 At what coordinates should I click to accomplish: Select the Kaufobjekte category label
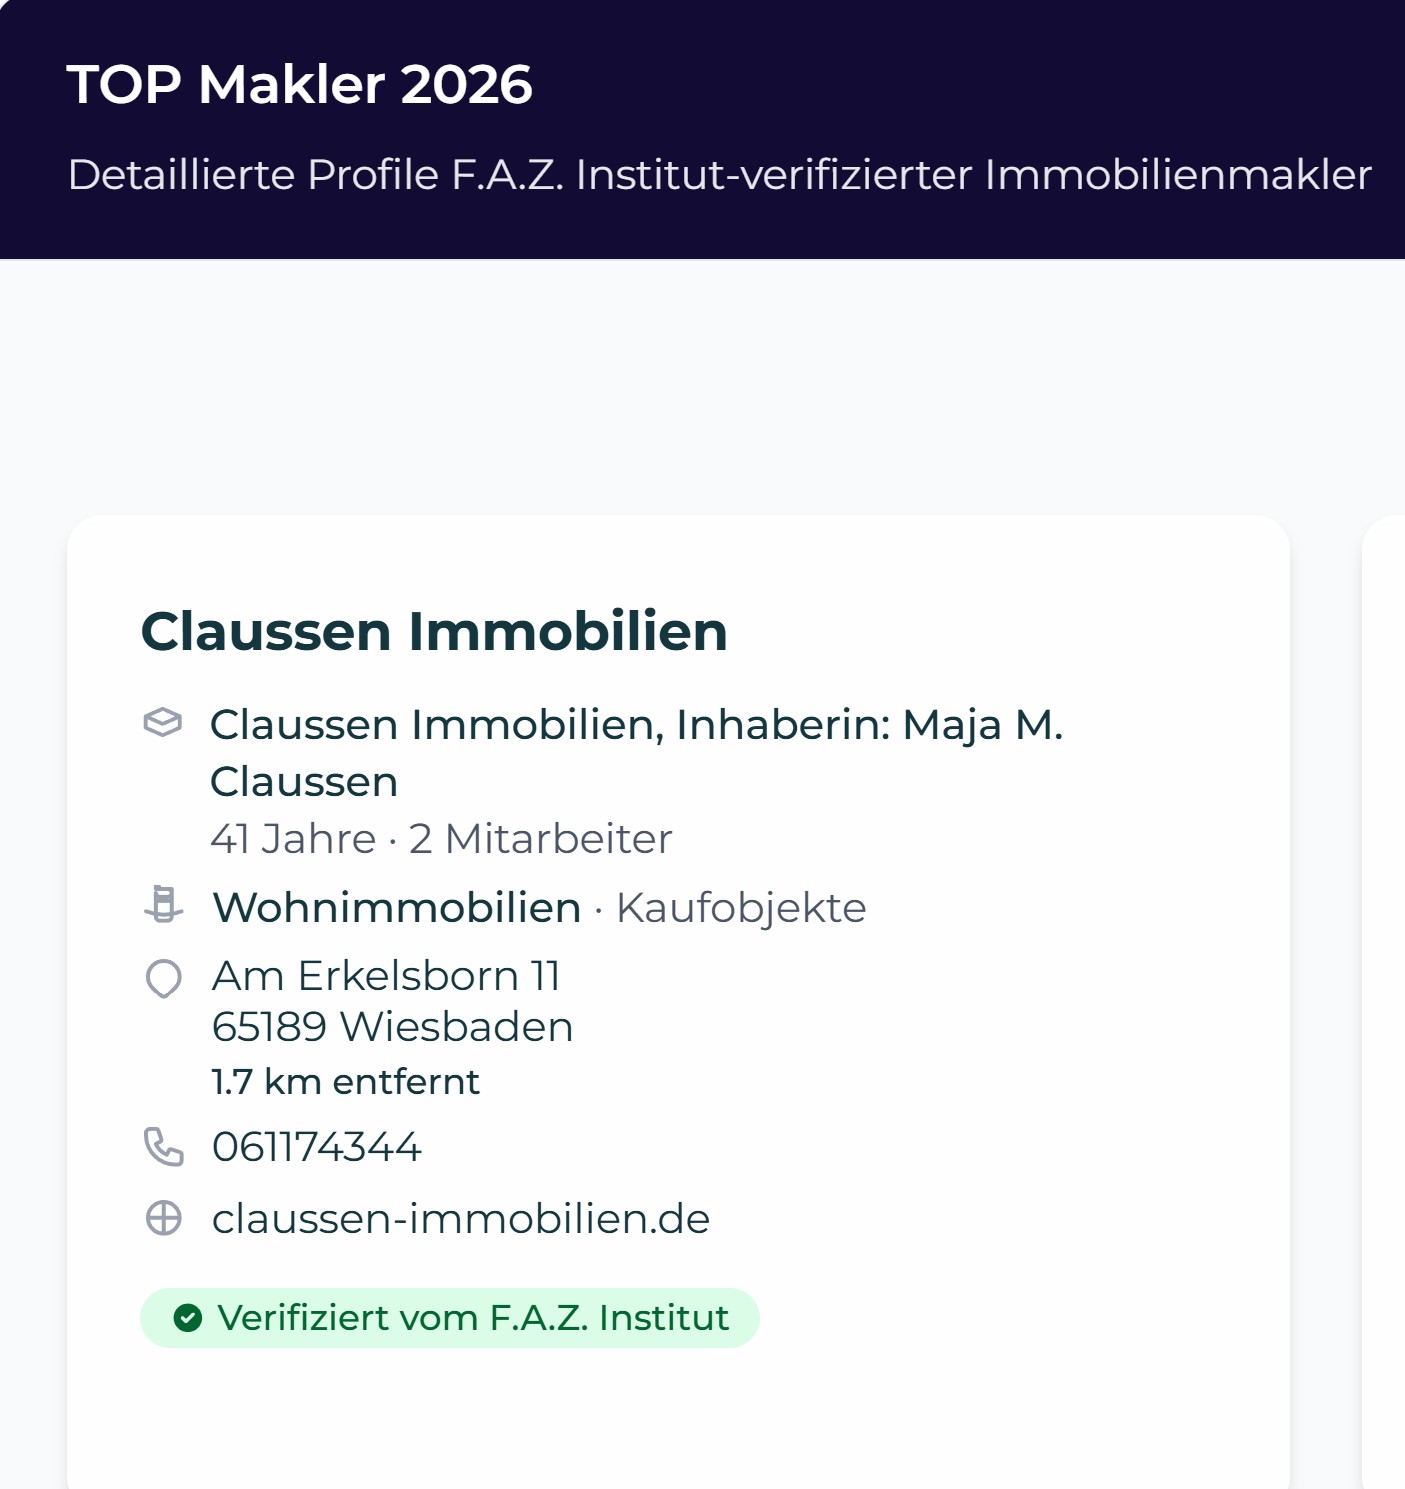click(x=741, y=908)
